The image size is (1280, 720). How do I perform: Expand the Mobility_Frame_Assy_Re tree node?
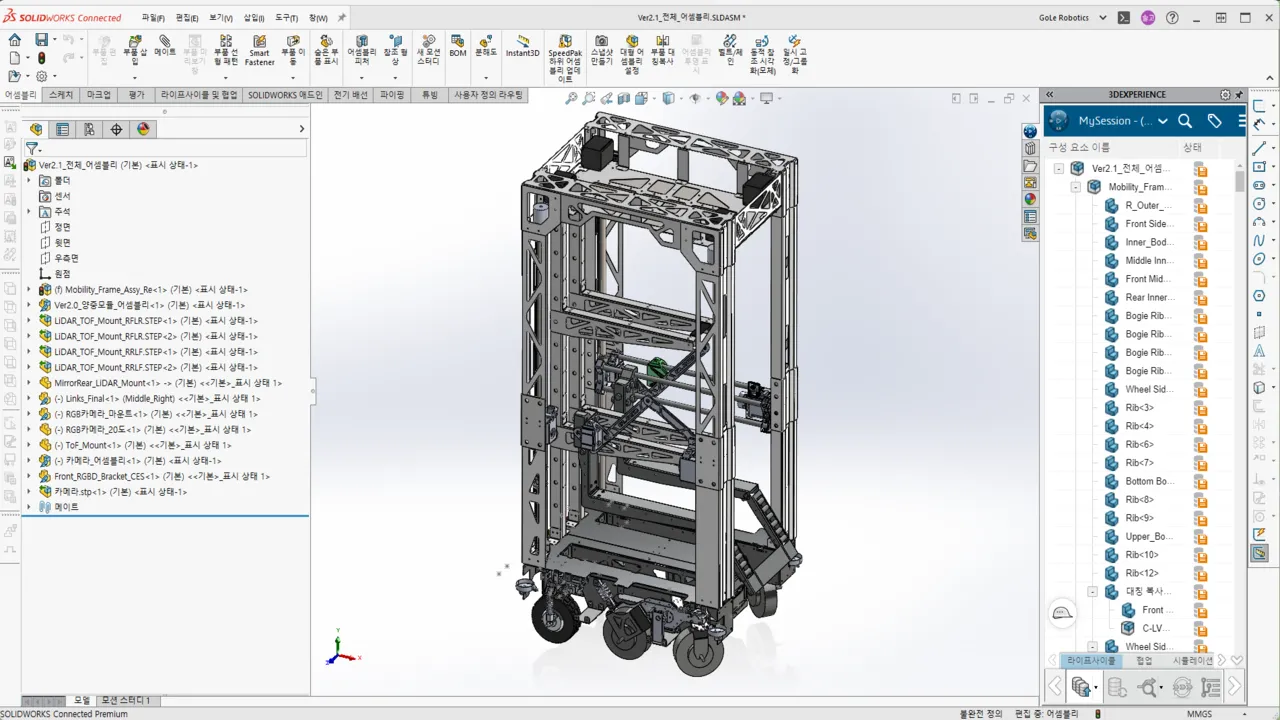[x=28, y=289]
